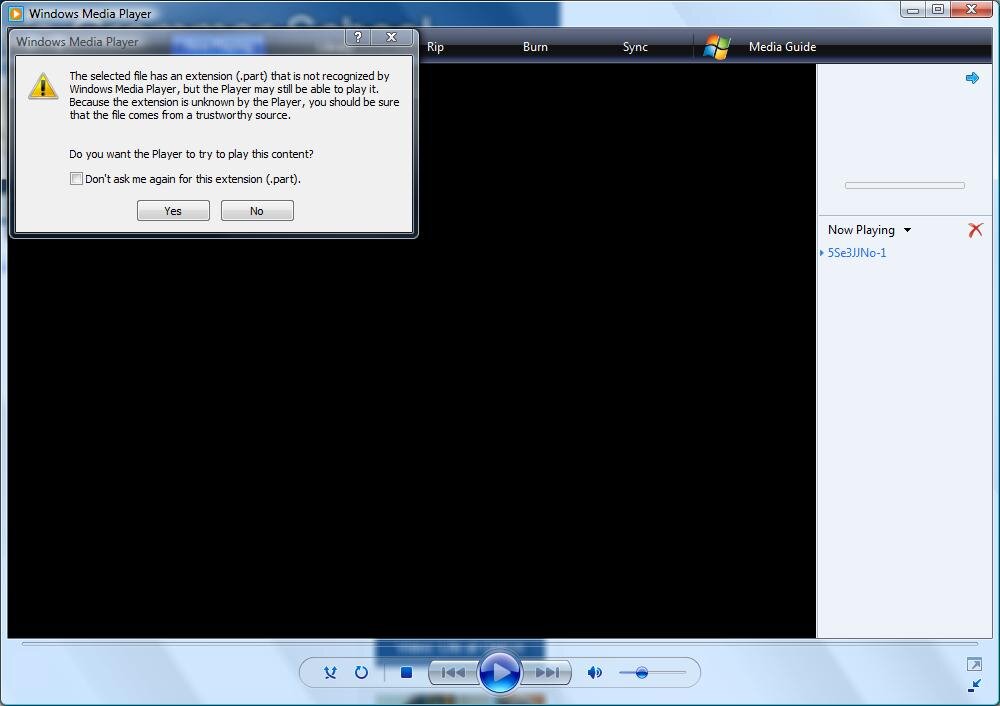Close the Windows Media Player warning dialog

pos(392,37)
